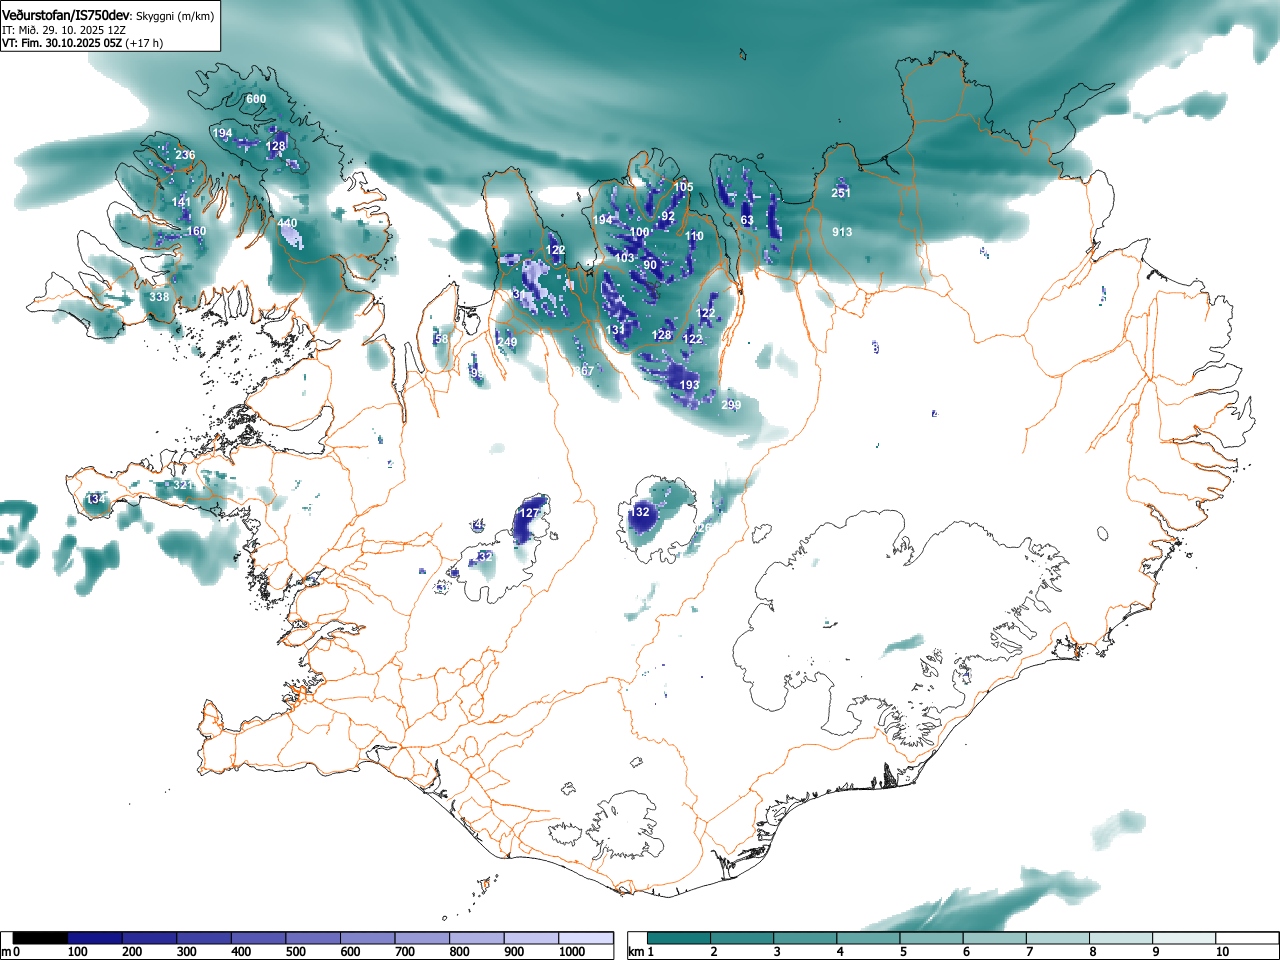Viewport: 1280px width, 960px height.
Task: Select the map value 251
Action: [841, 193]
